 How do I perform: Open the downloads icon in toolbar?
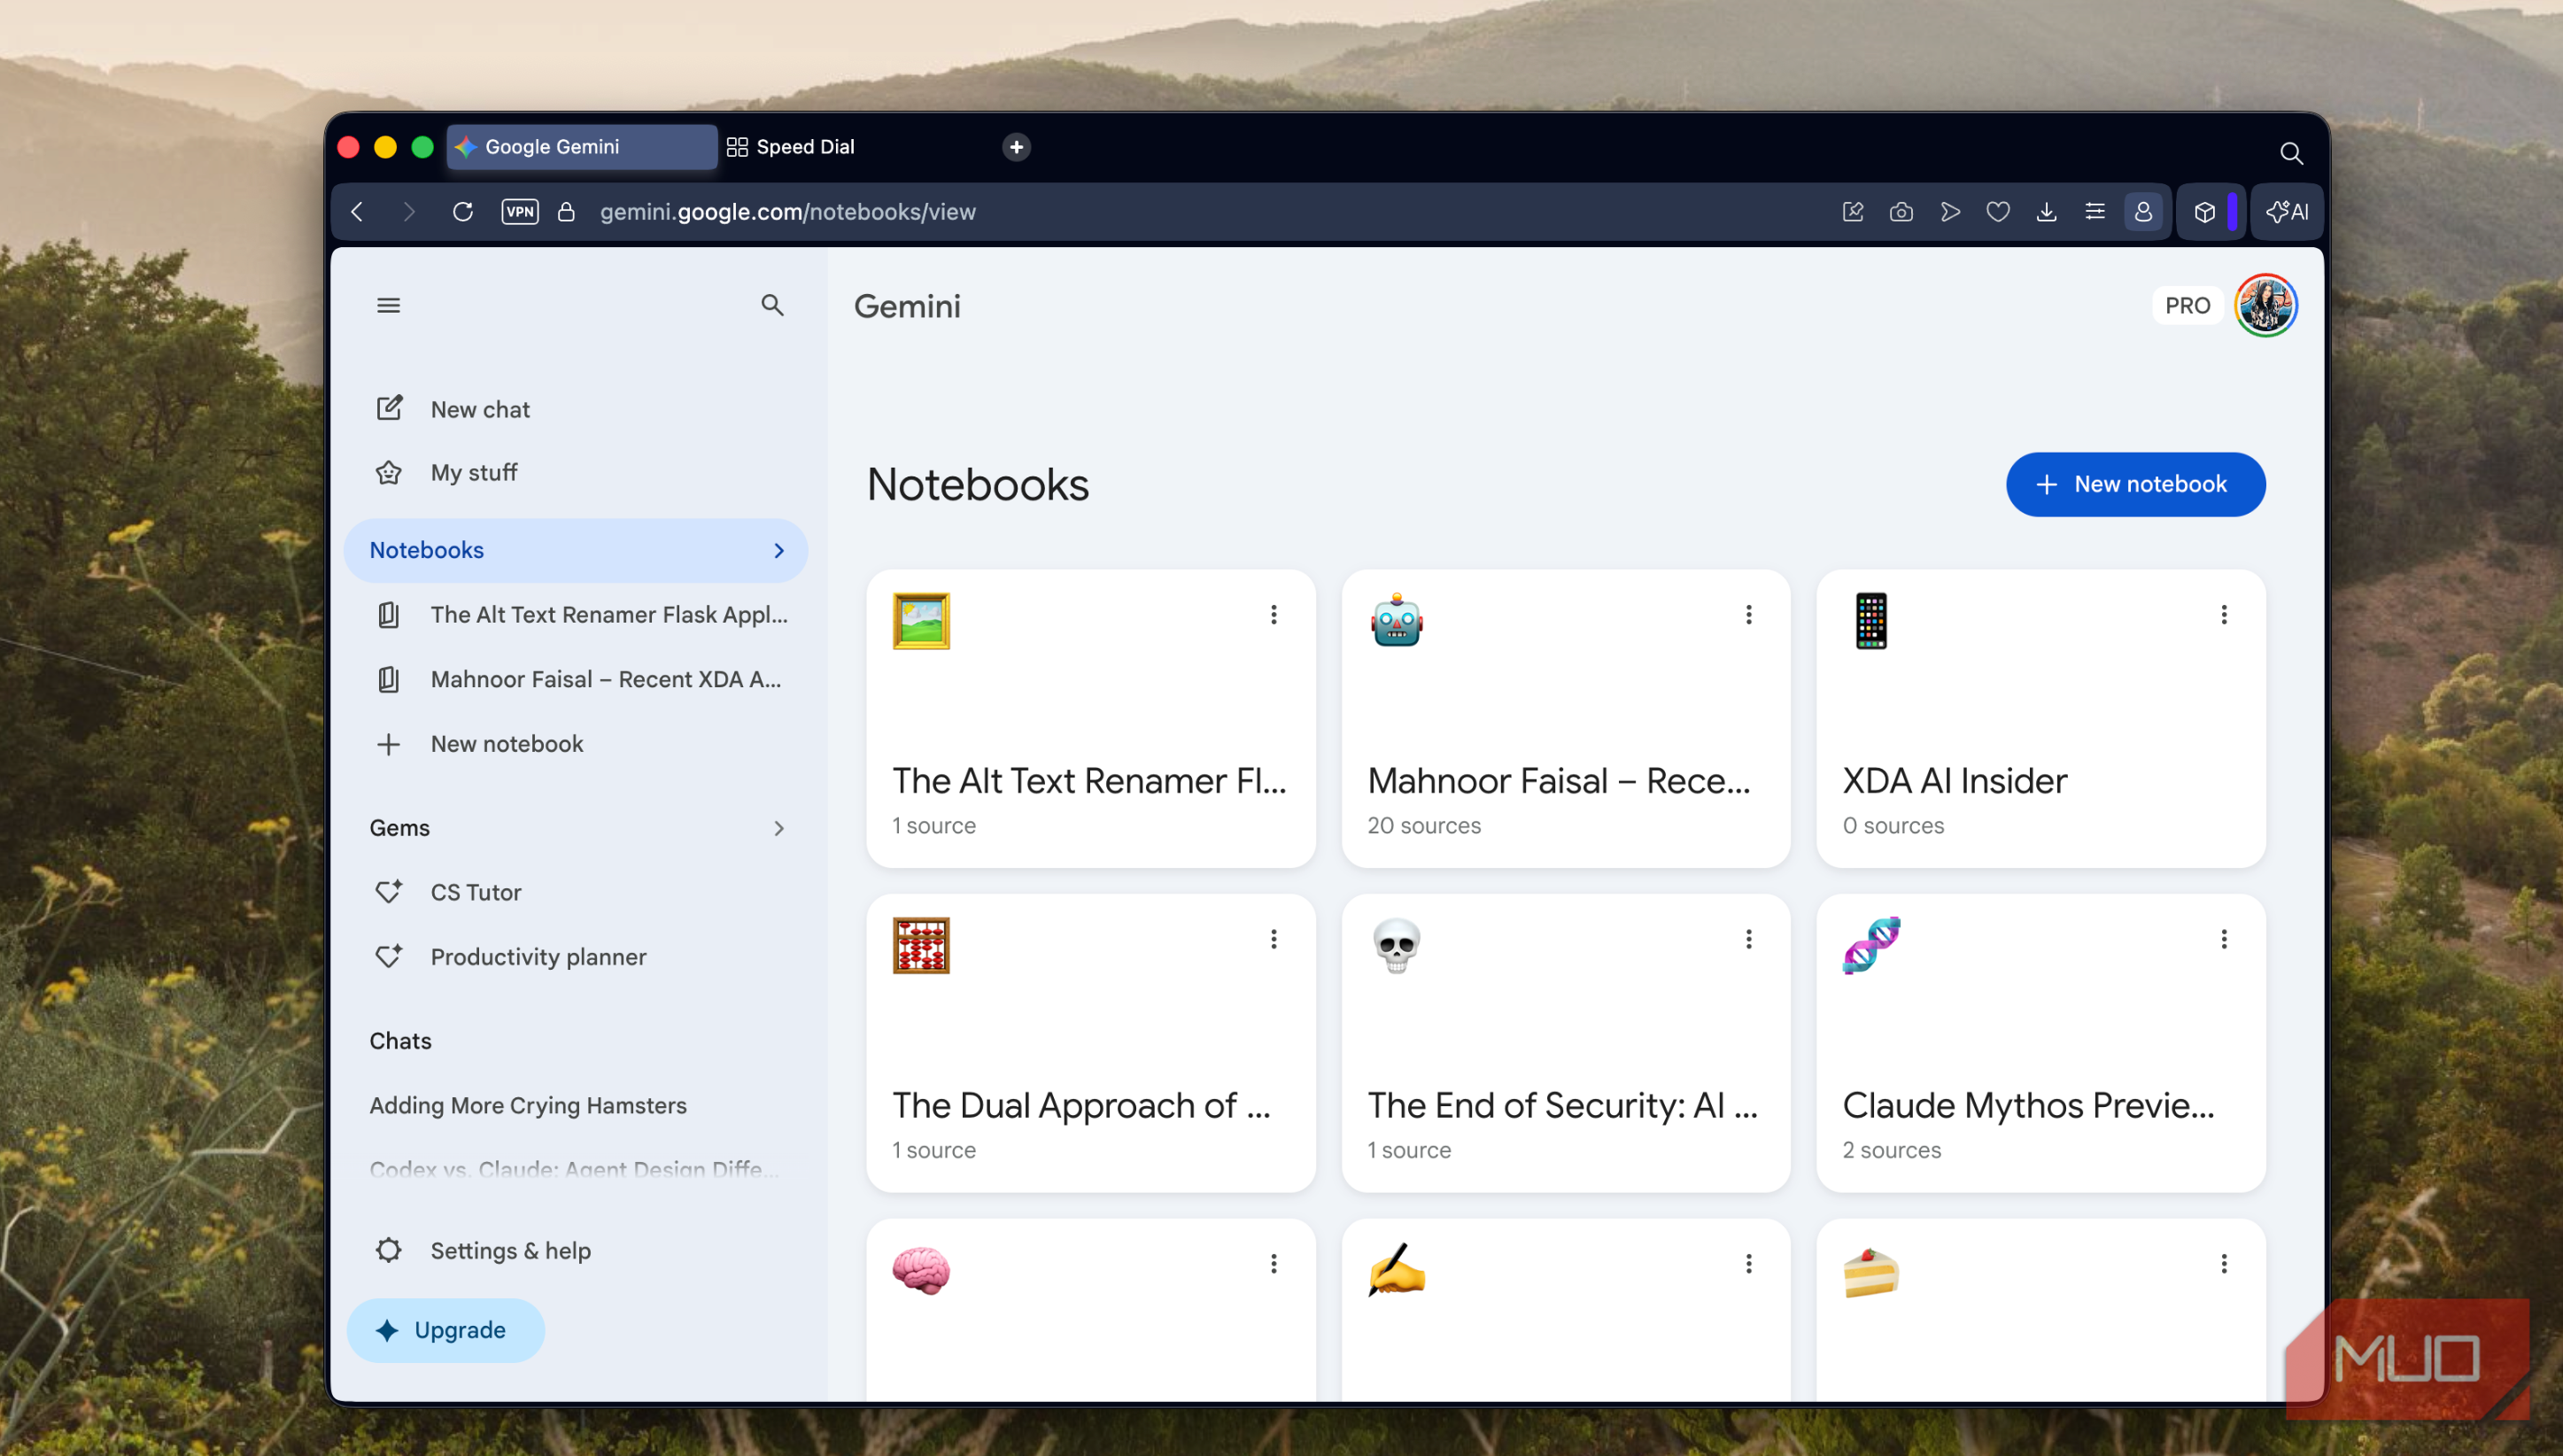pos(2046,212)
